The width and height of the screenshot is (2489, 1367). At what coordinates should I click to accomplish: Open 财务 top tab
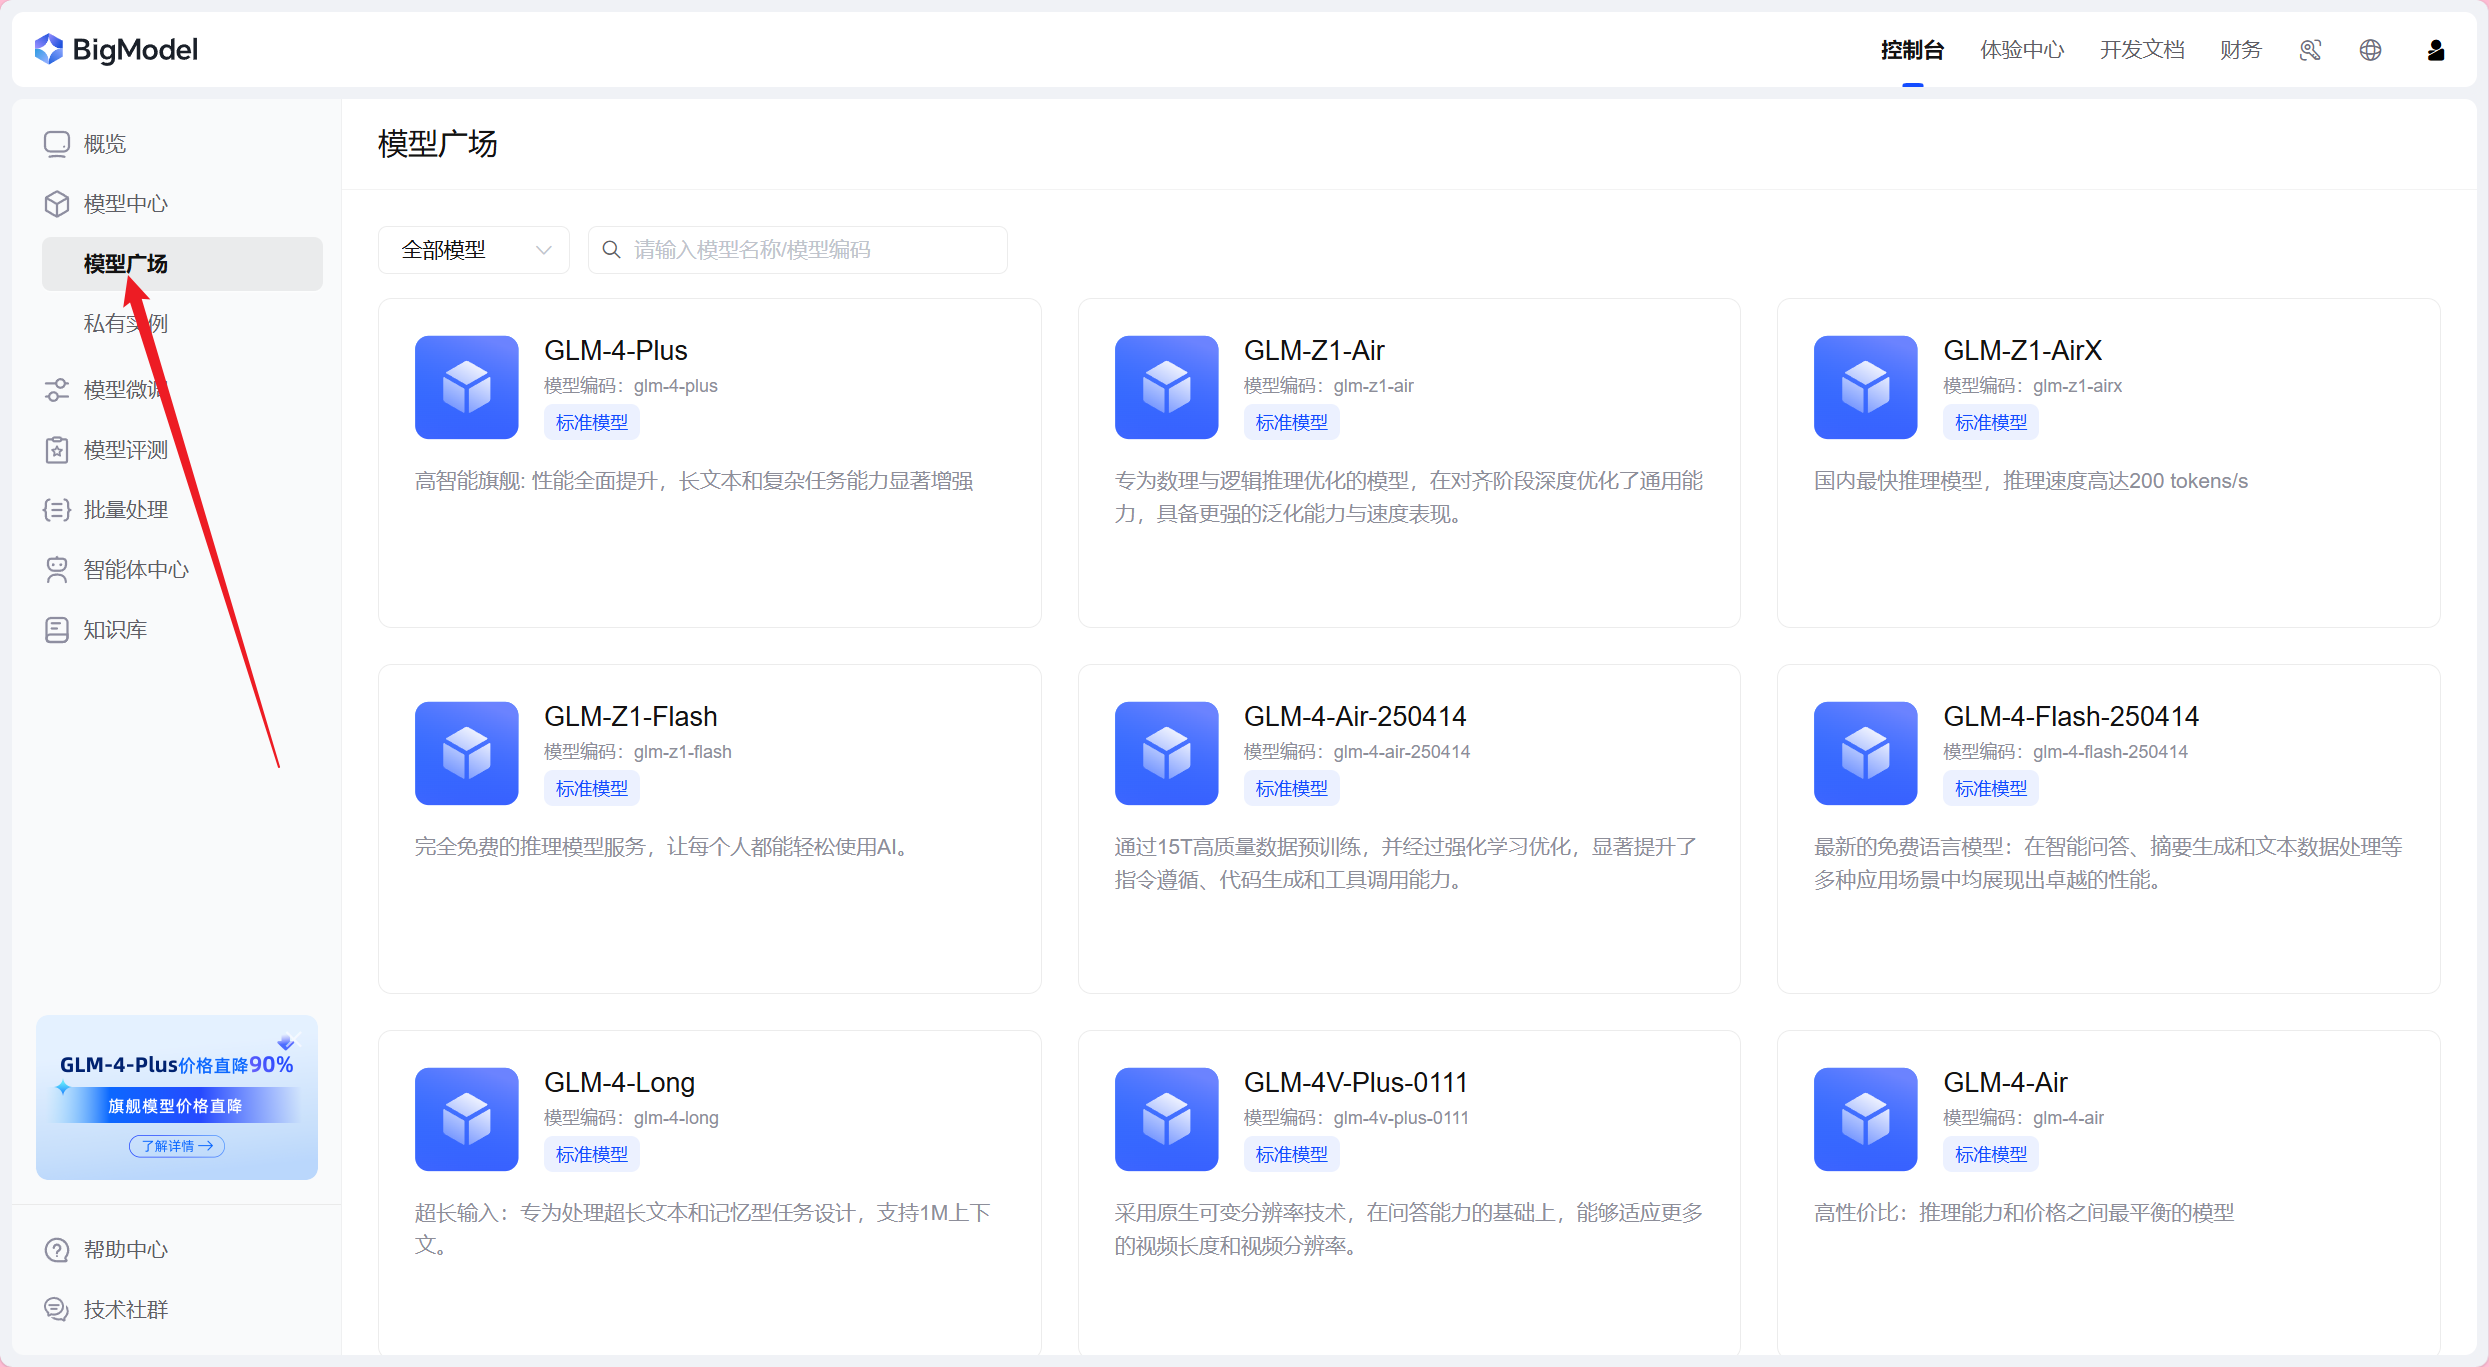2241,50
